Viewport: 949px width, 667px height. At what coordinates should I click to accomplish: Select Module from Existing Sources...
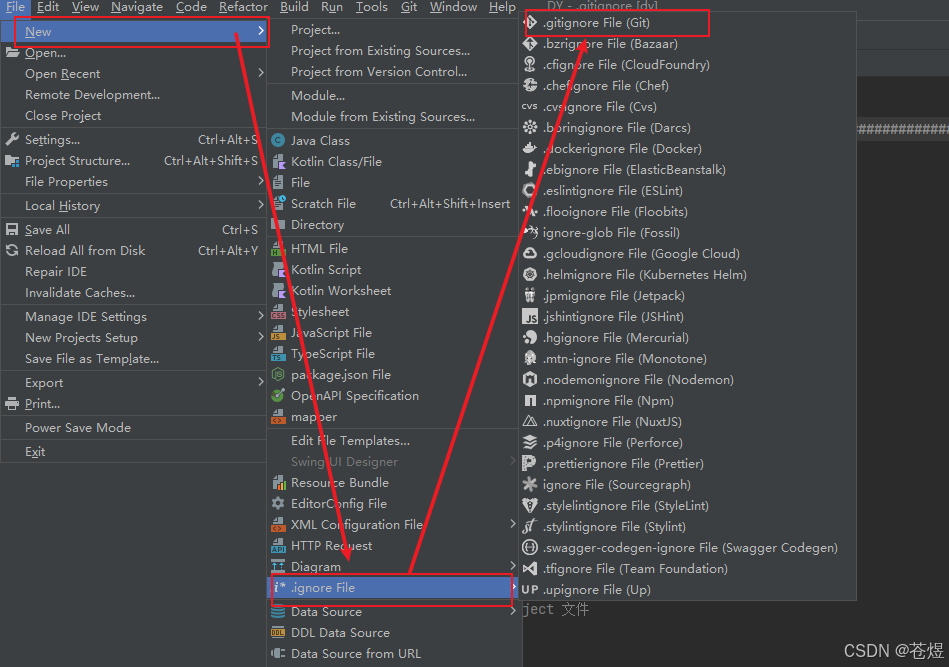[394, 117]
